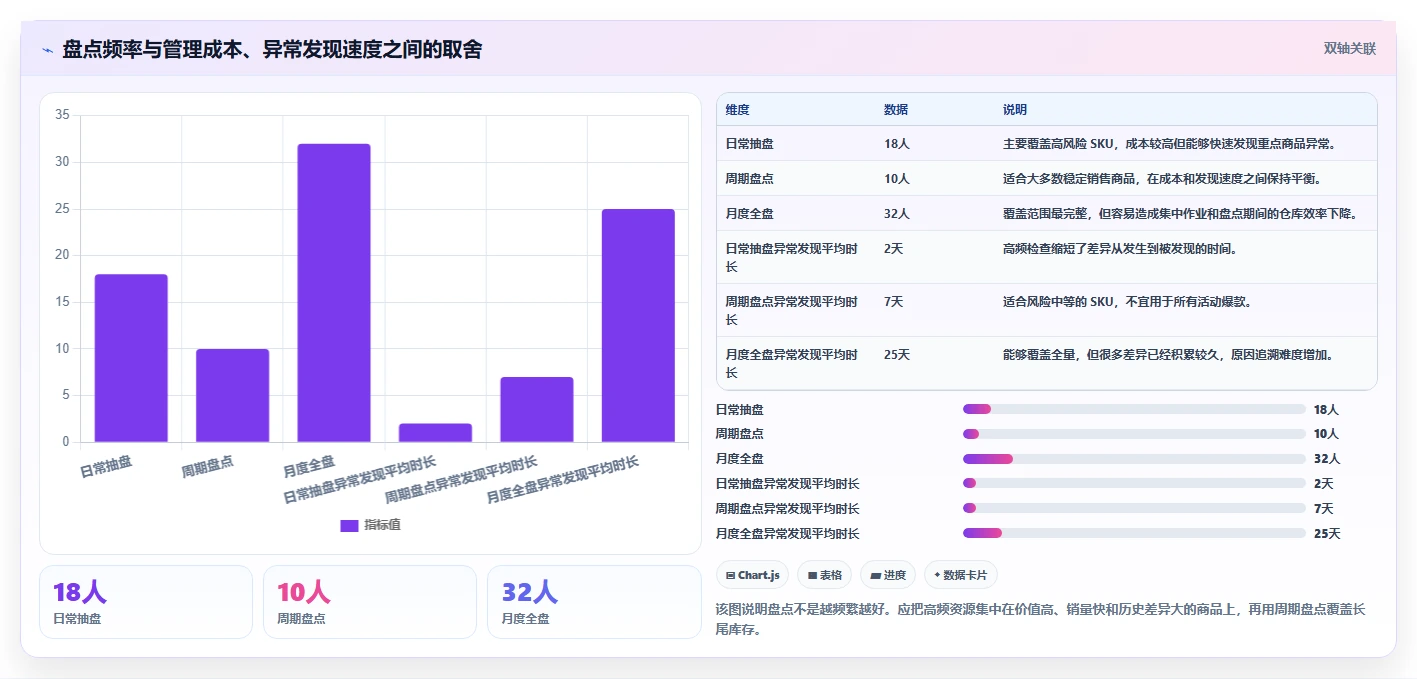
Task: Click the note 能够覆盖全量
Action: 1168,355
